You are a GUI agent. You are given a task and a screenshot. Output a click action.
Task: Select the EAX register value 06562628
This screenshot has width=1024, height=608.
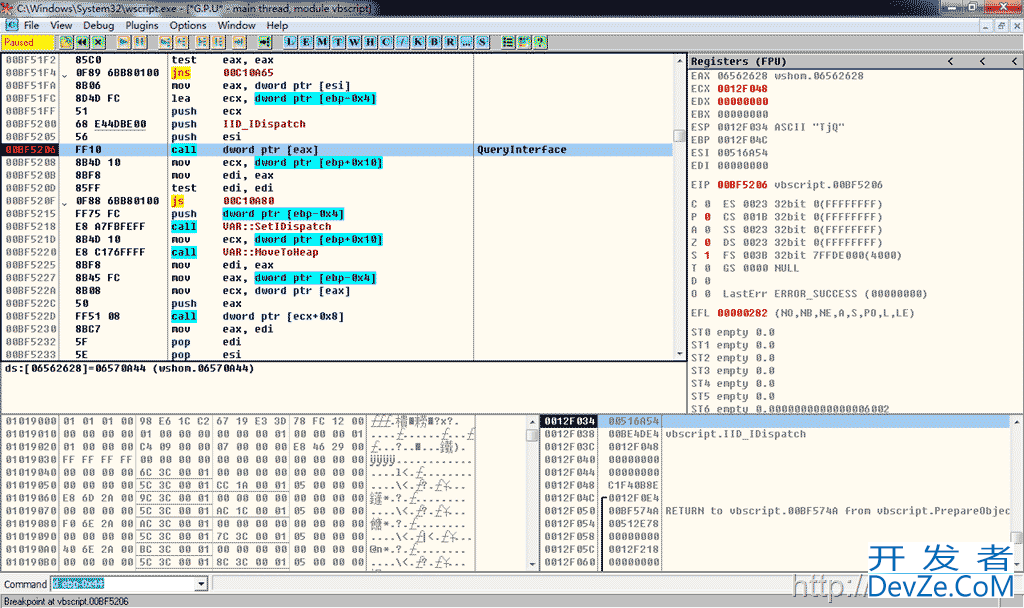pyautogui.click(x=743, y=76)
